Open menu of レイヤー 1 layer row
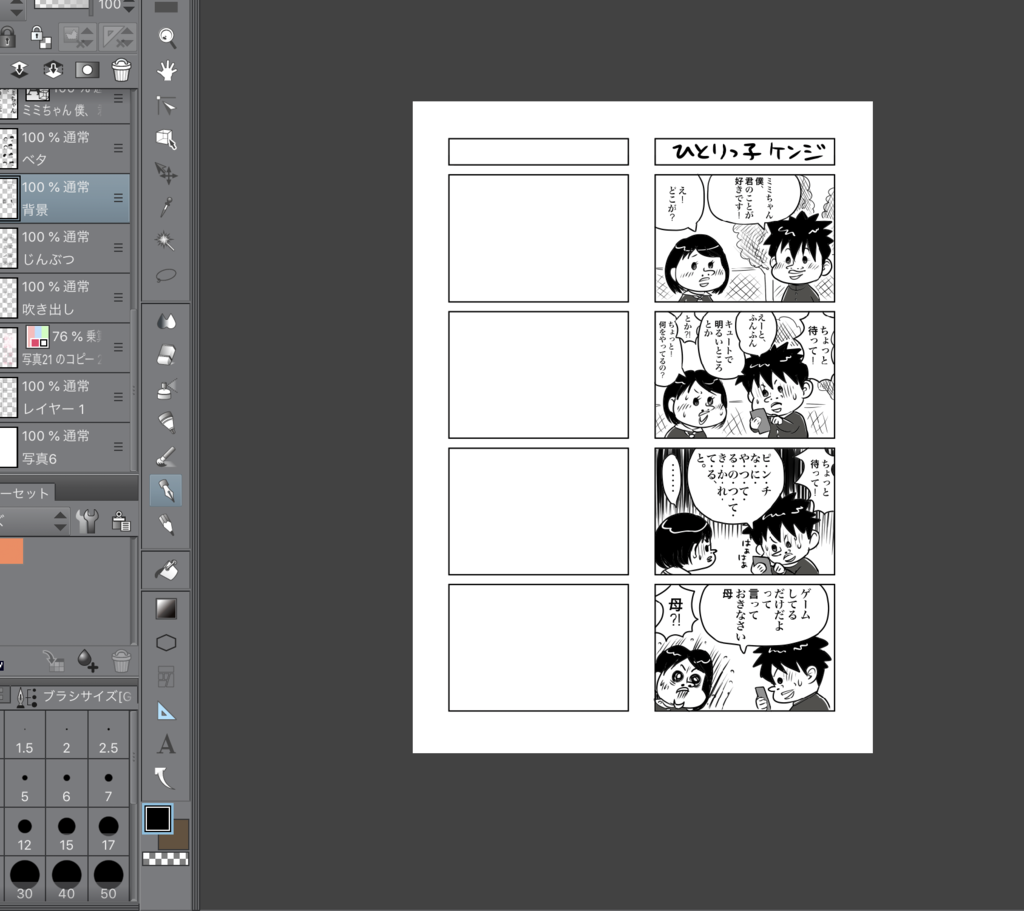This screenshot has height=911, width=1024. point(118,396)
